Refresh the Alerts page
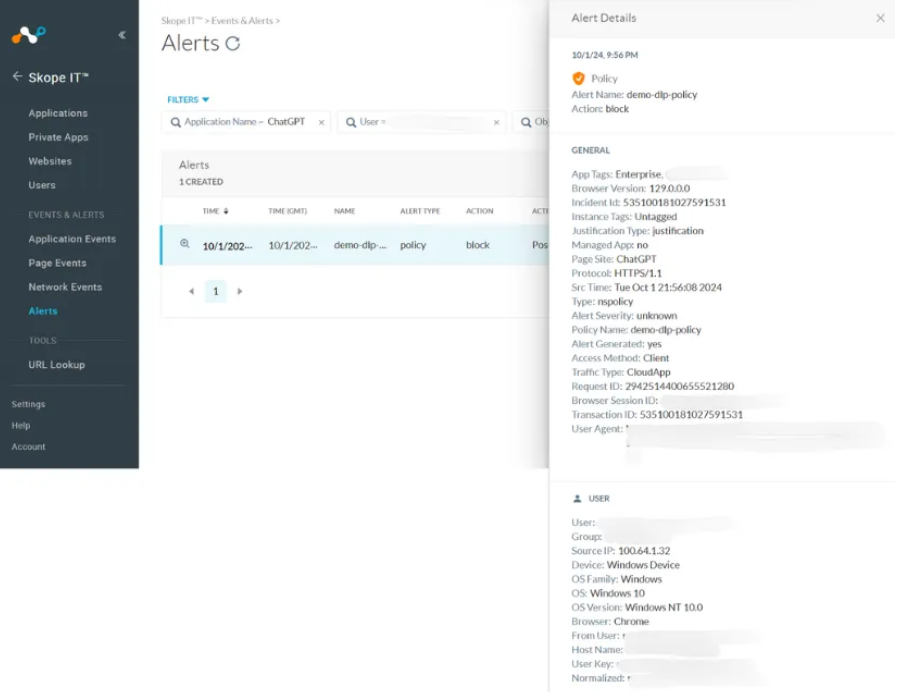The image size is (920, 692). [233, 44]
